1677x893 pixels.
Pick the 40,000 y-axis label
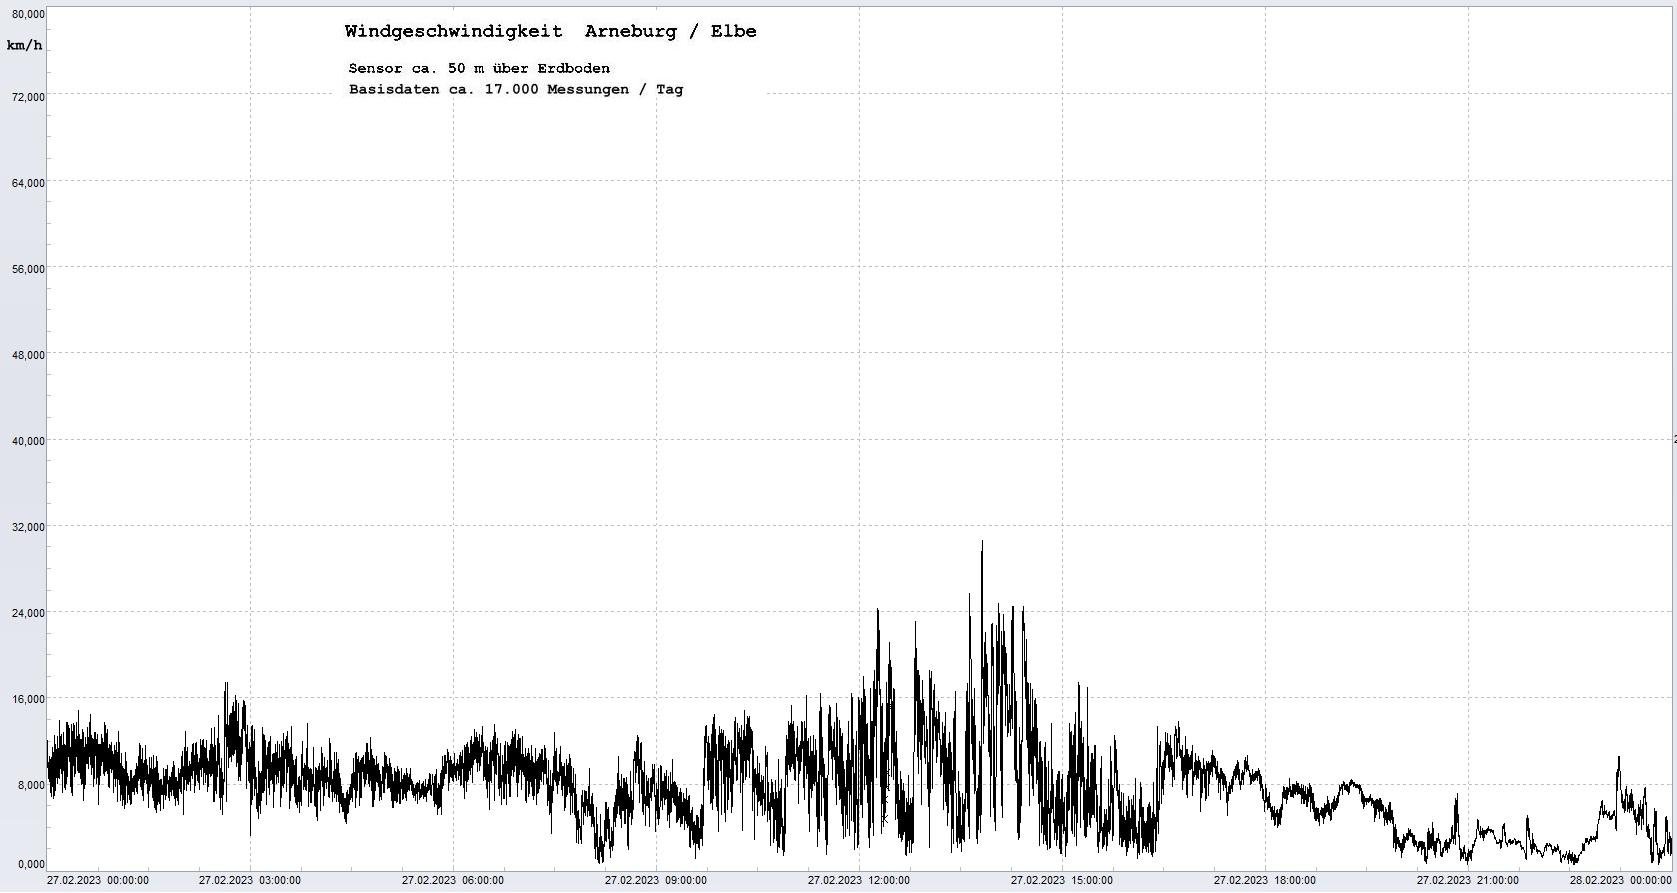25,441
